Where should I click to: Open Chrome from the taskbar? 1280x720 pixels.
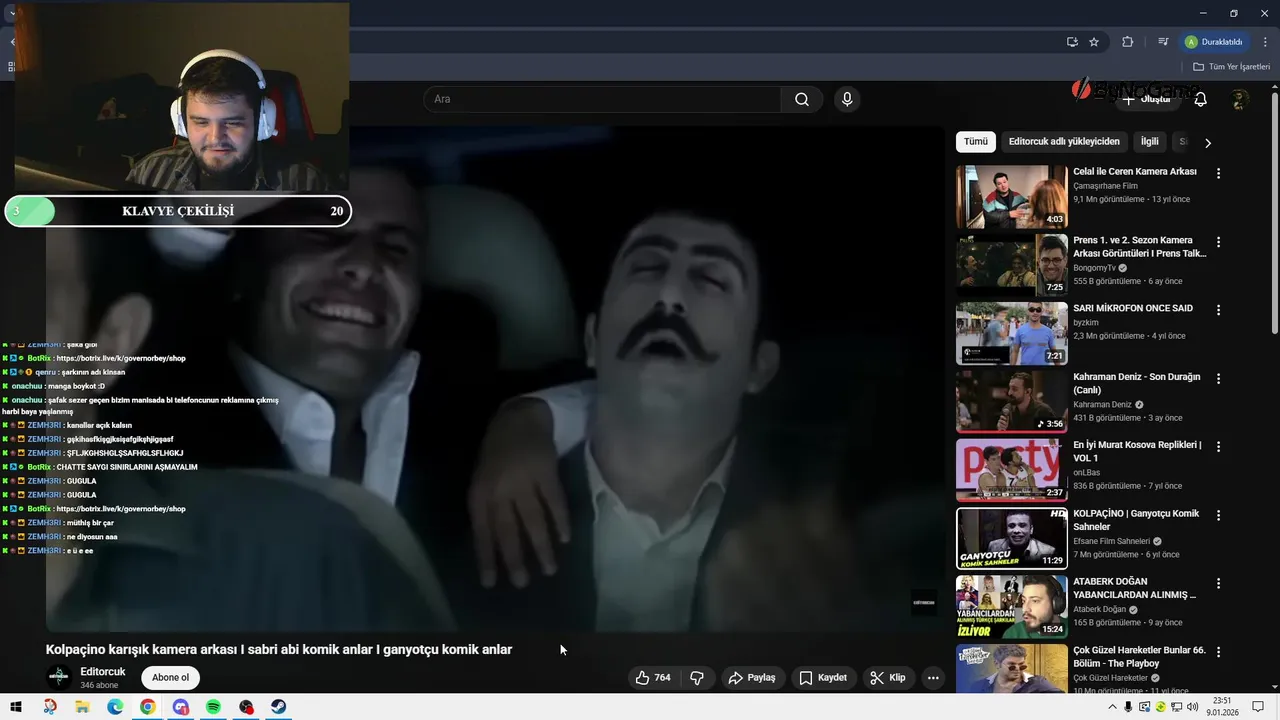(x=148, y=707)
